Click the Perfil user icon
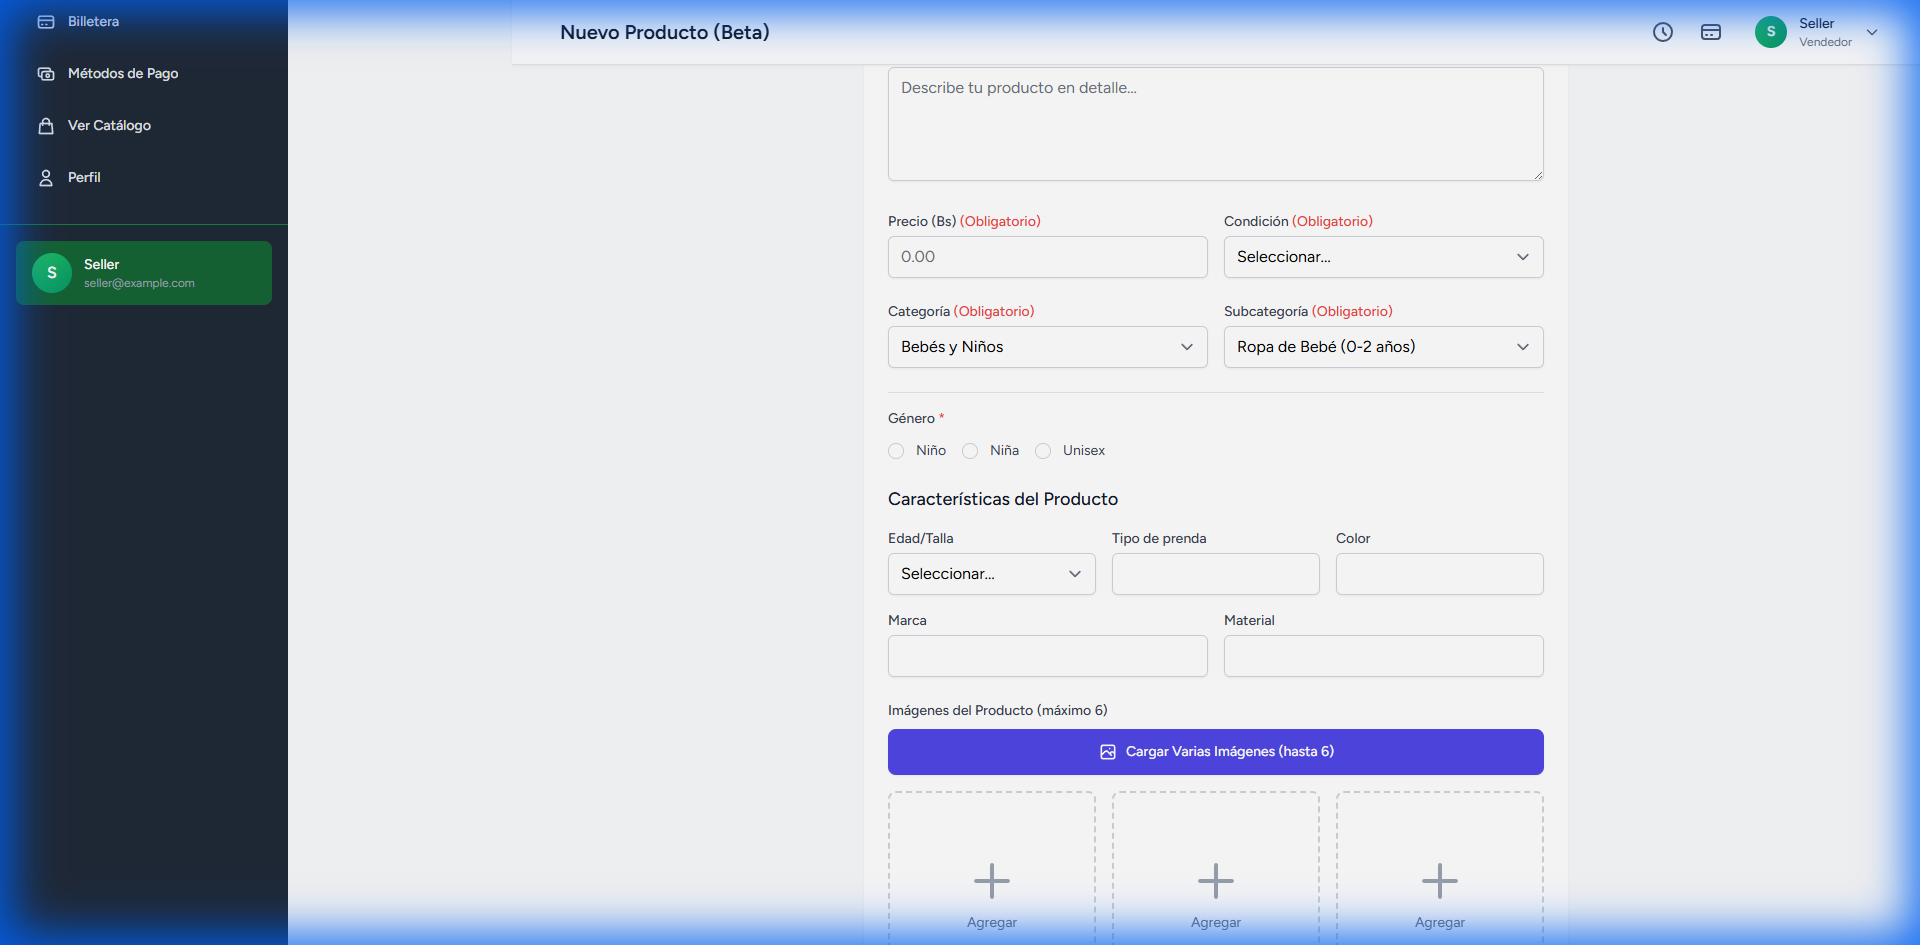 coord(46,178)
